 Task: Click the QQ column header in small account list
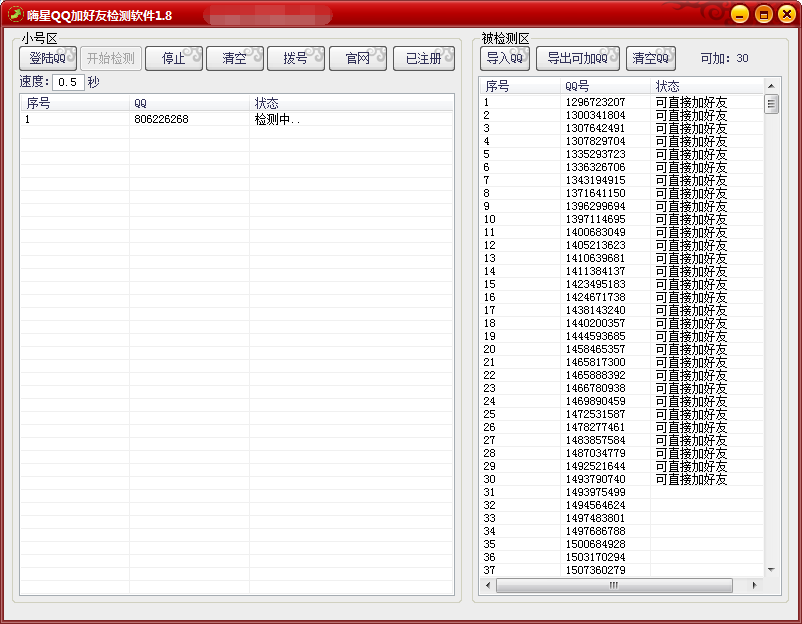coord(189,103)
